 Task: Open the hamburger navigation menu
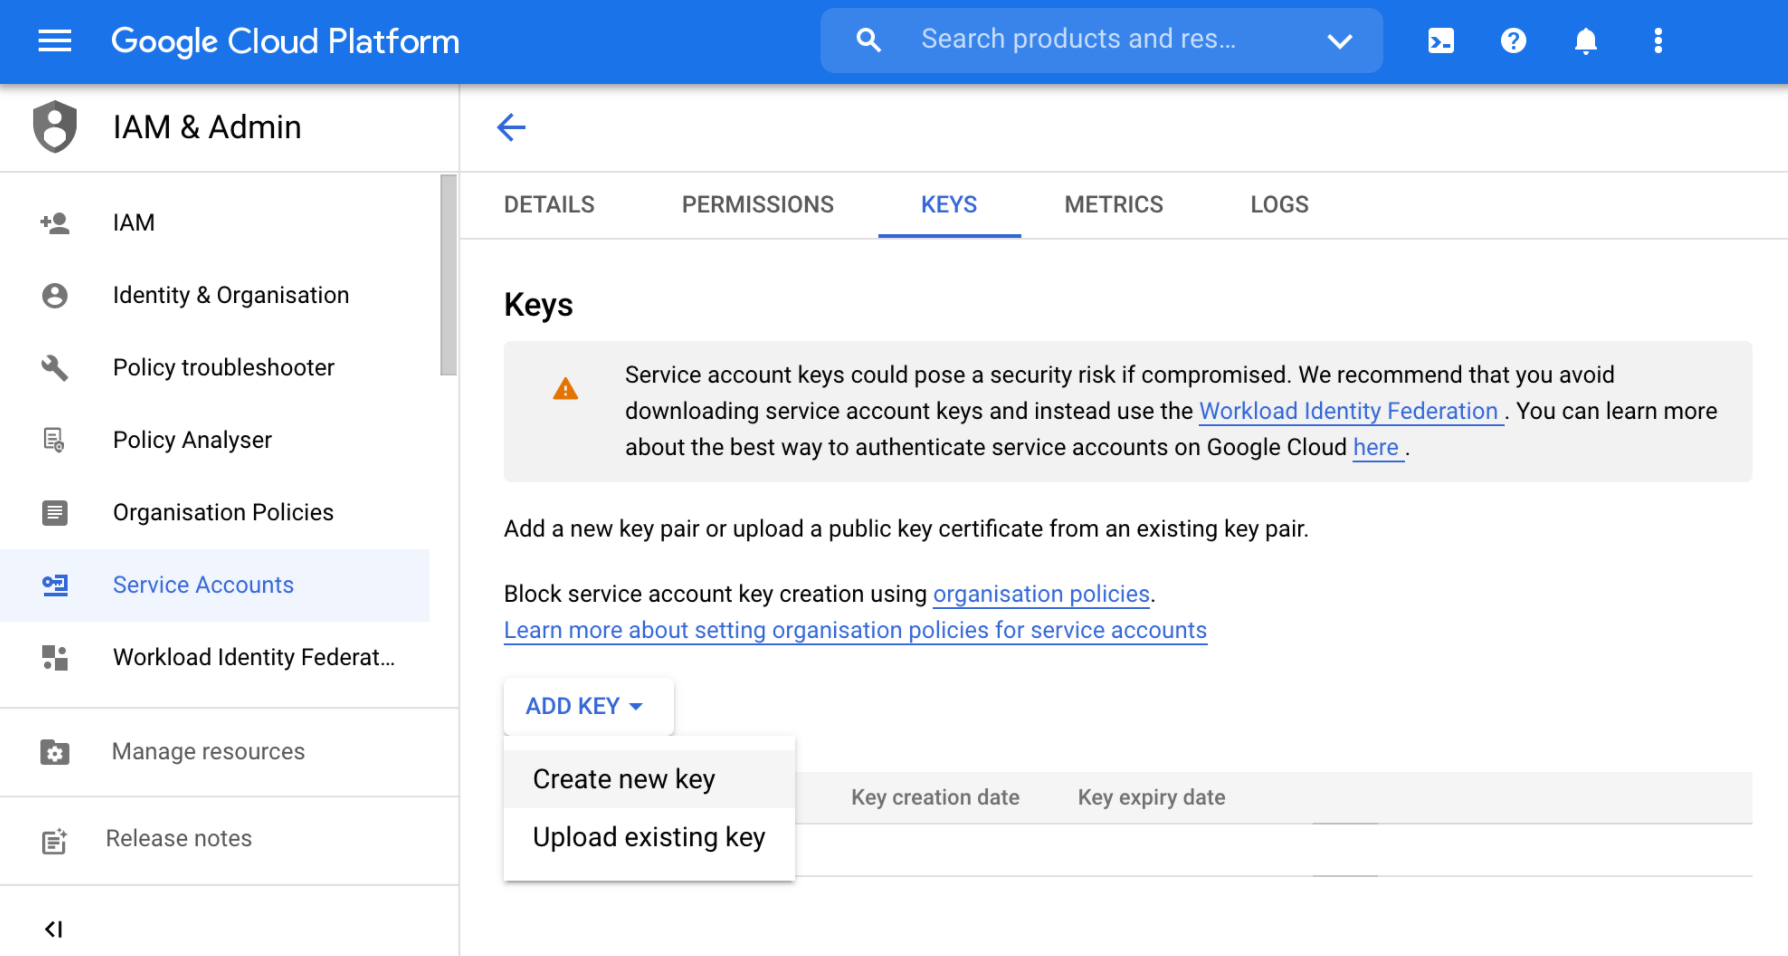pyautogui.click(x=54, y=41)
